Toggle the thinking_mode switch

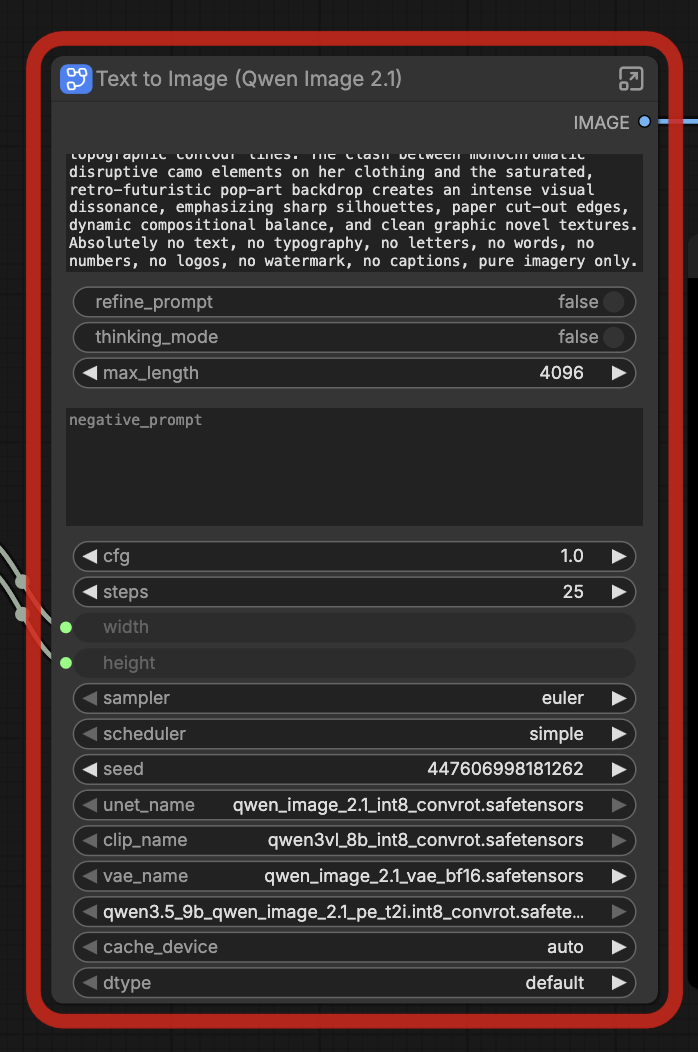click(x=613, y=337)
